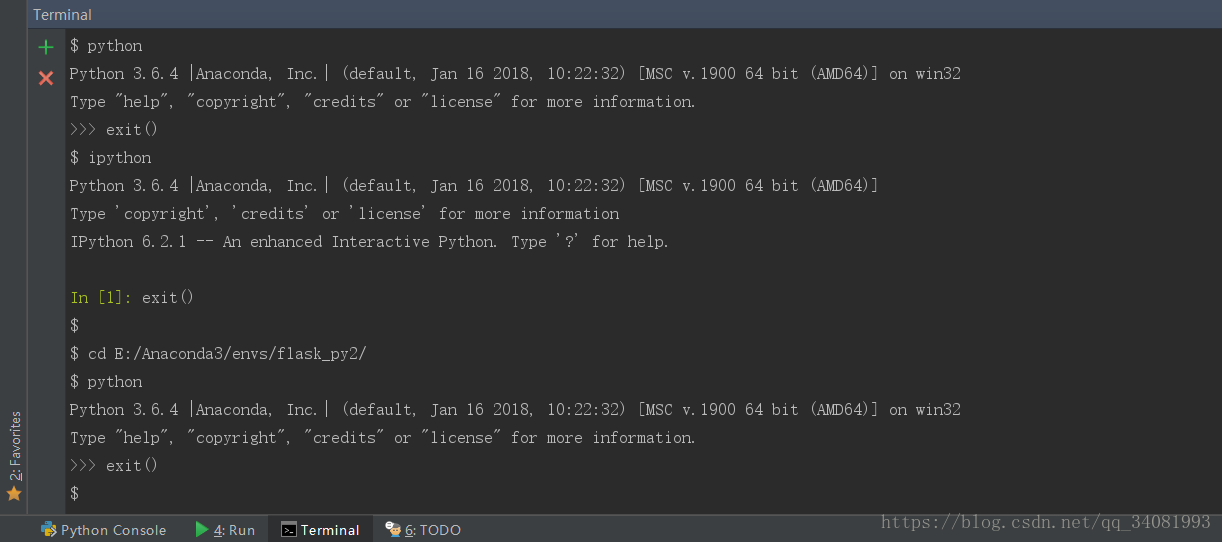Click the Terminal tab's prompt icon
This screenshot has width=1222, height=542.
[288, 530]
